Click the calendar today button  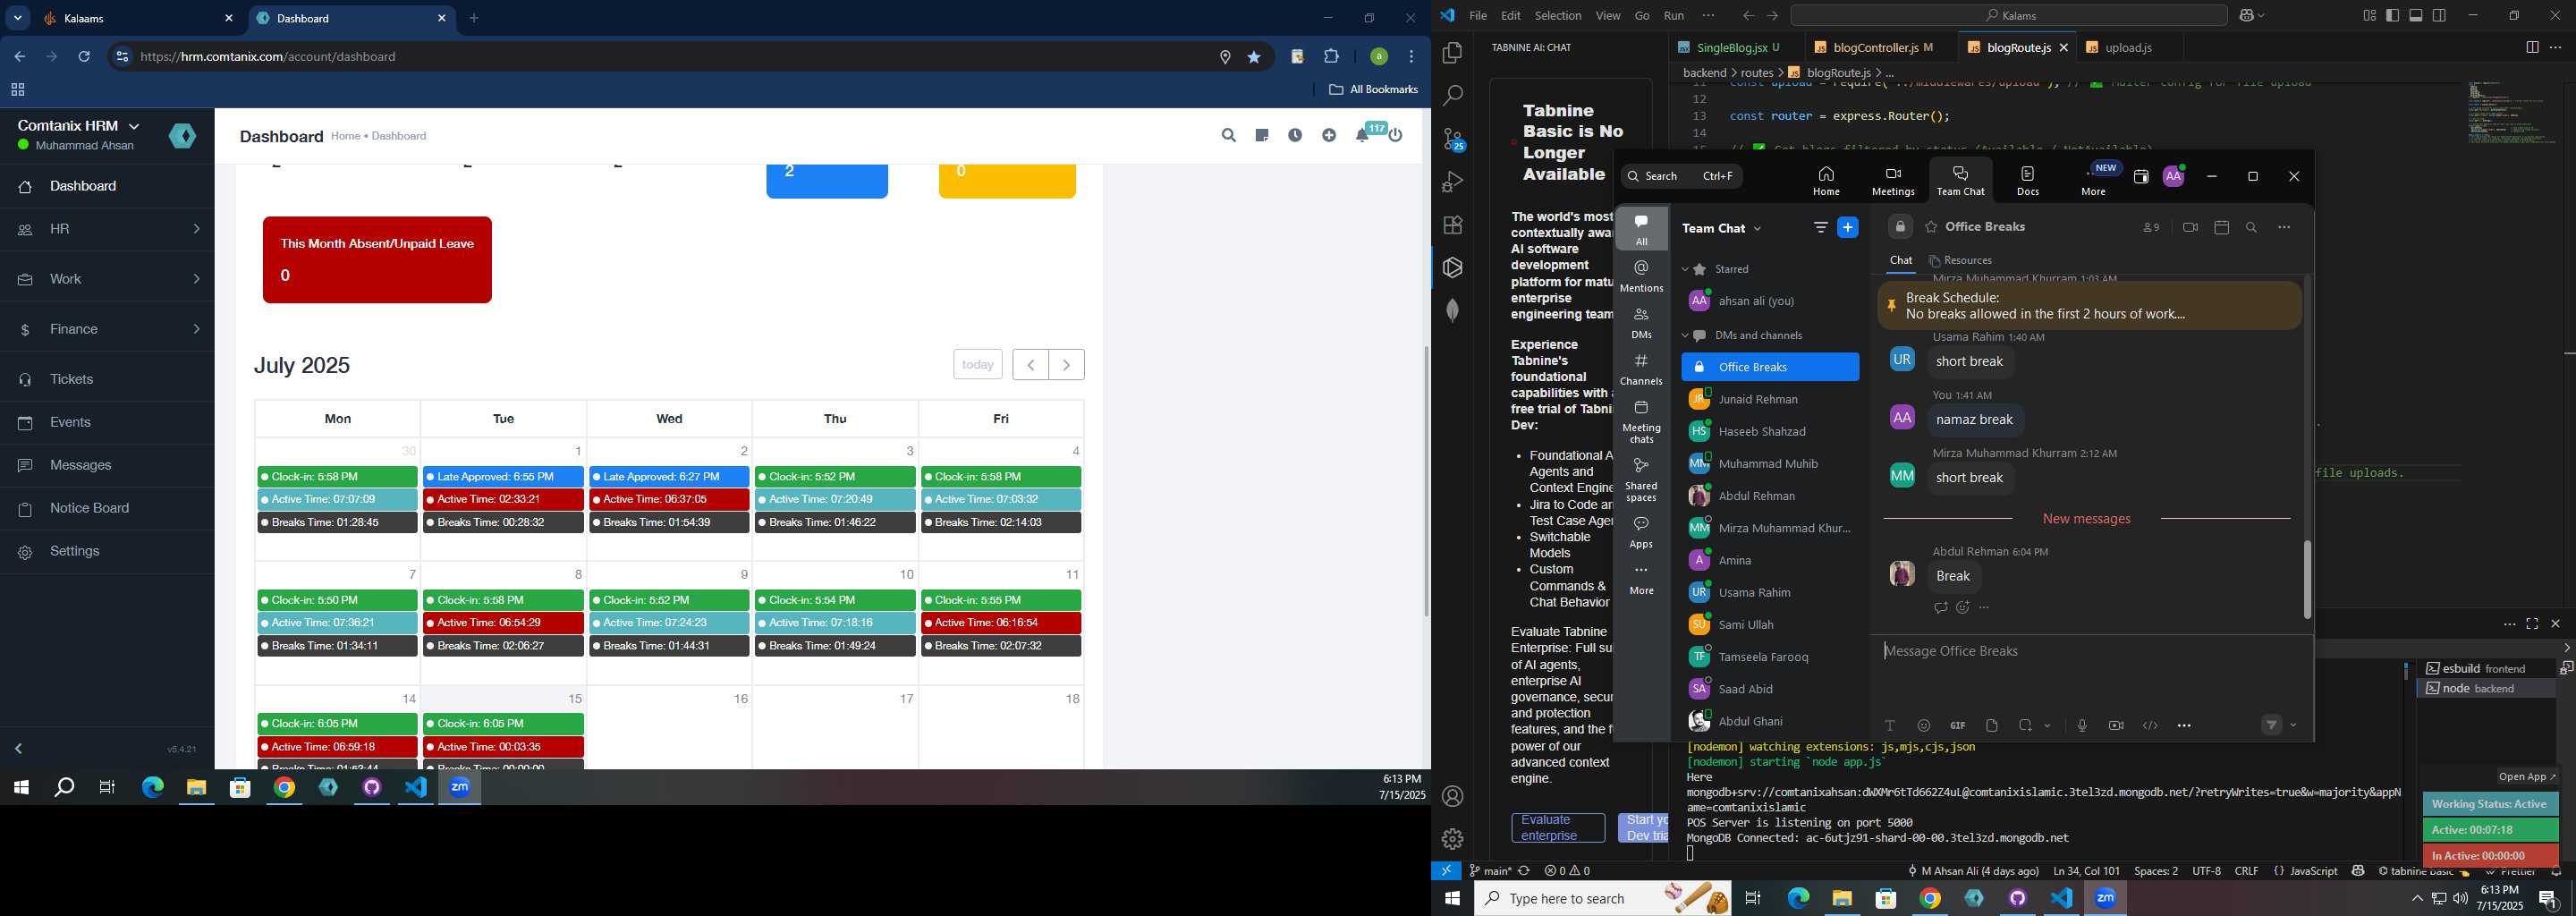pos(977,365)
